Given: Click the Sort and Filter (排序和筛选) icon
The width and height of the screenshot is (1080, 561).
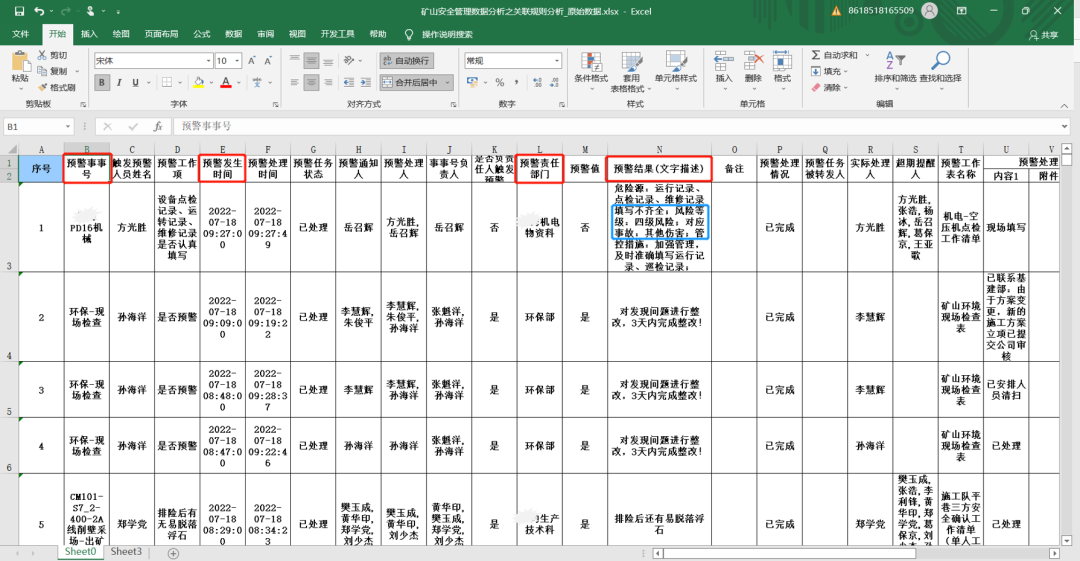Looking at the screenshot, I should pos(895,61).
